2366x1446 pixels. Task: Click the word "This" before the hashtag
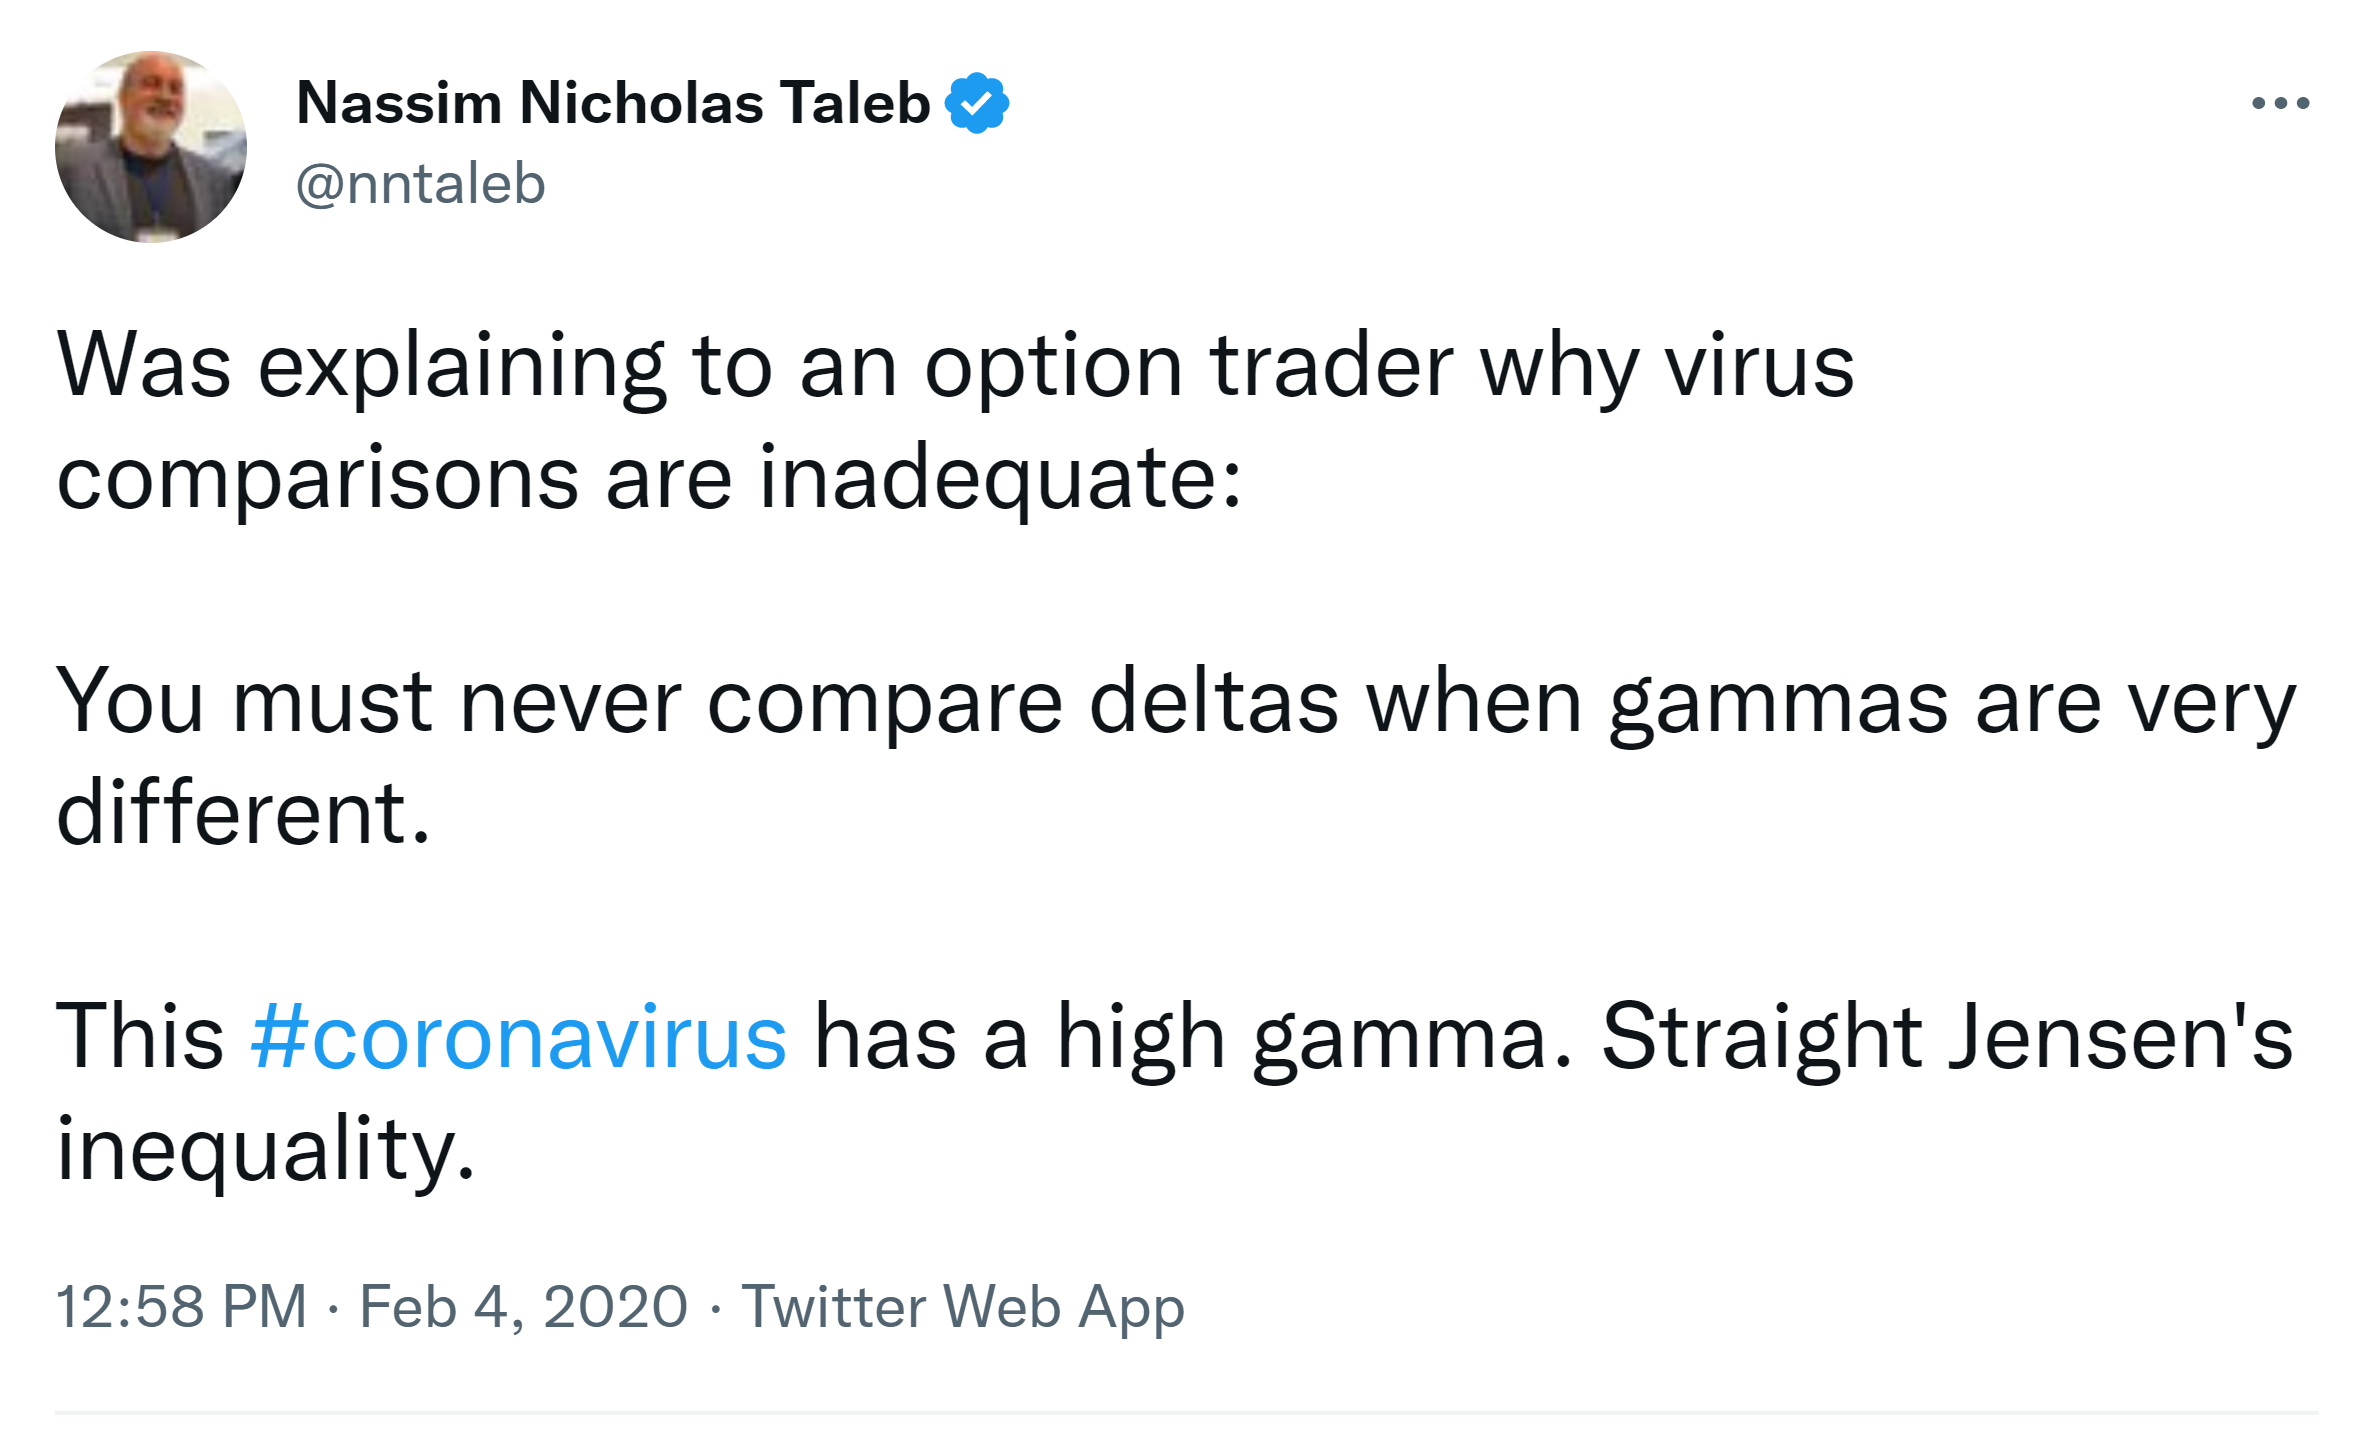[140, 1037]
